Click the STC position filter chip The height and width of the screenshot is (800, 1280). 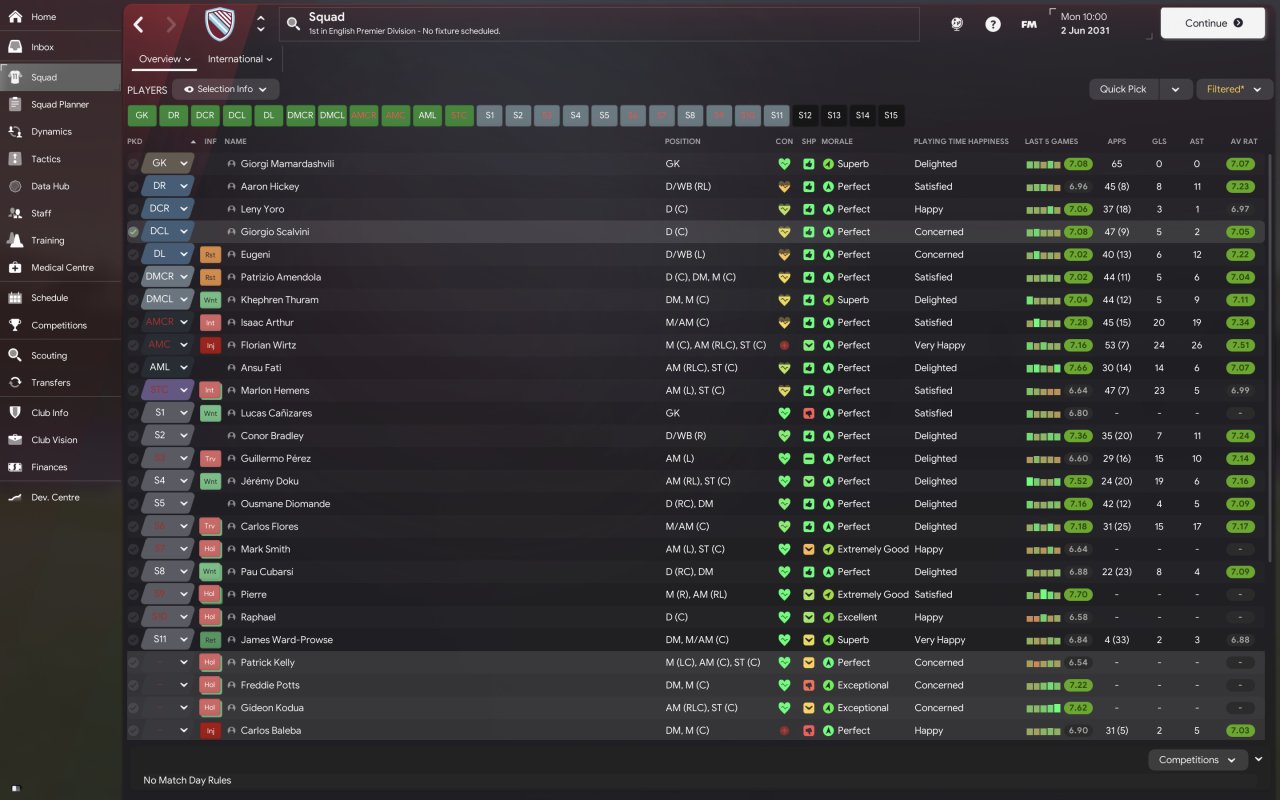tap(460, 115)
